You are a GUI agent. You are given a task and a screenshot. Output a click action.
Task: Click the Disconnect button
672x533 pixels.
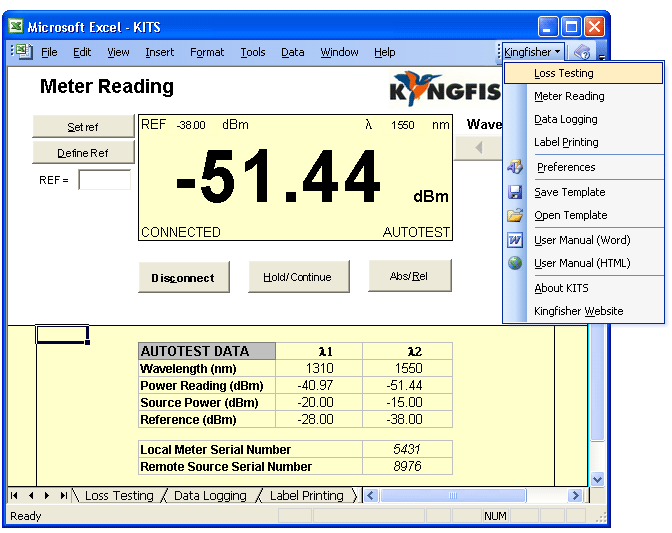[183, 277]
